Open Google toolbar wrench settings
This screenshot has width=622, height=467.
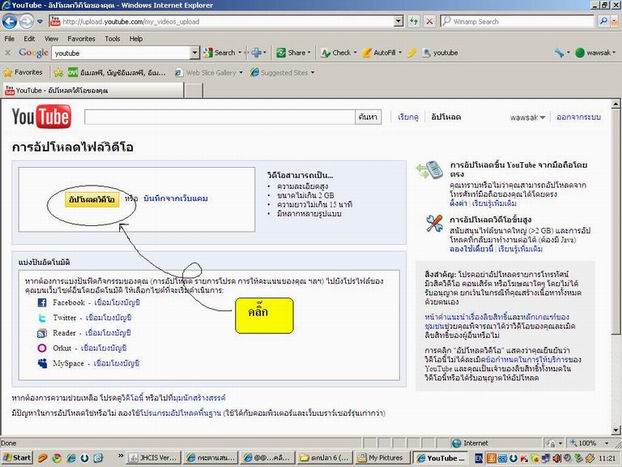tap(559, 53)
